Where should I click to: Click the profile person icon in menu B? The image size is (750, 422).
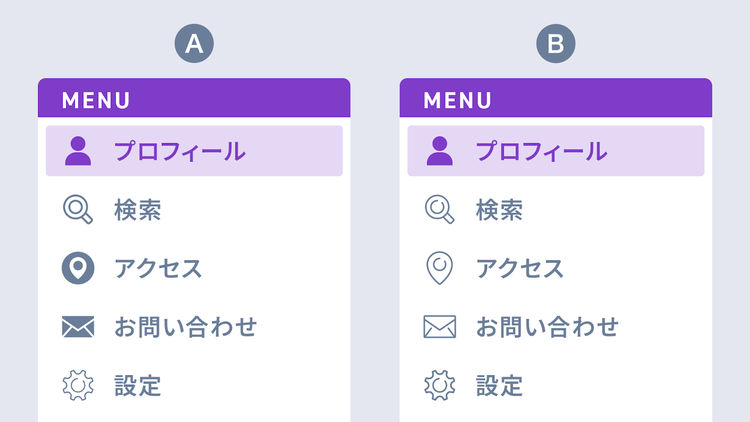(440, 151)
